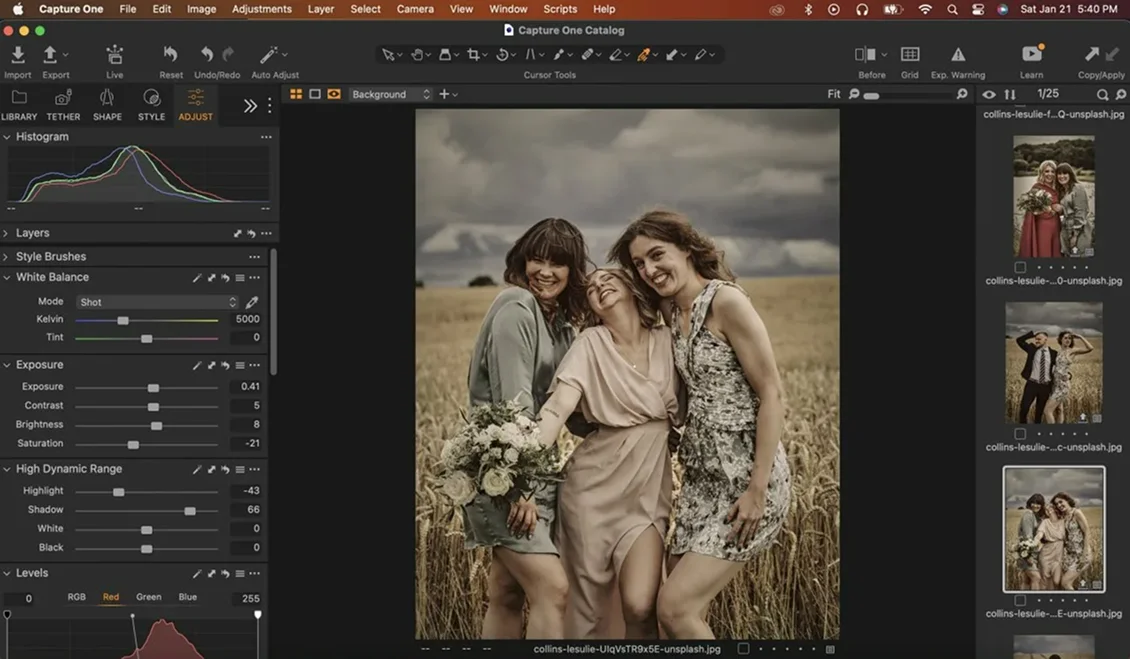Click the Reset adjustments icon
This screenshot has height=659, width=1130.
170,58
